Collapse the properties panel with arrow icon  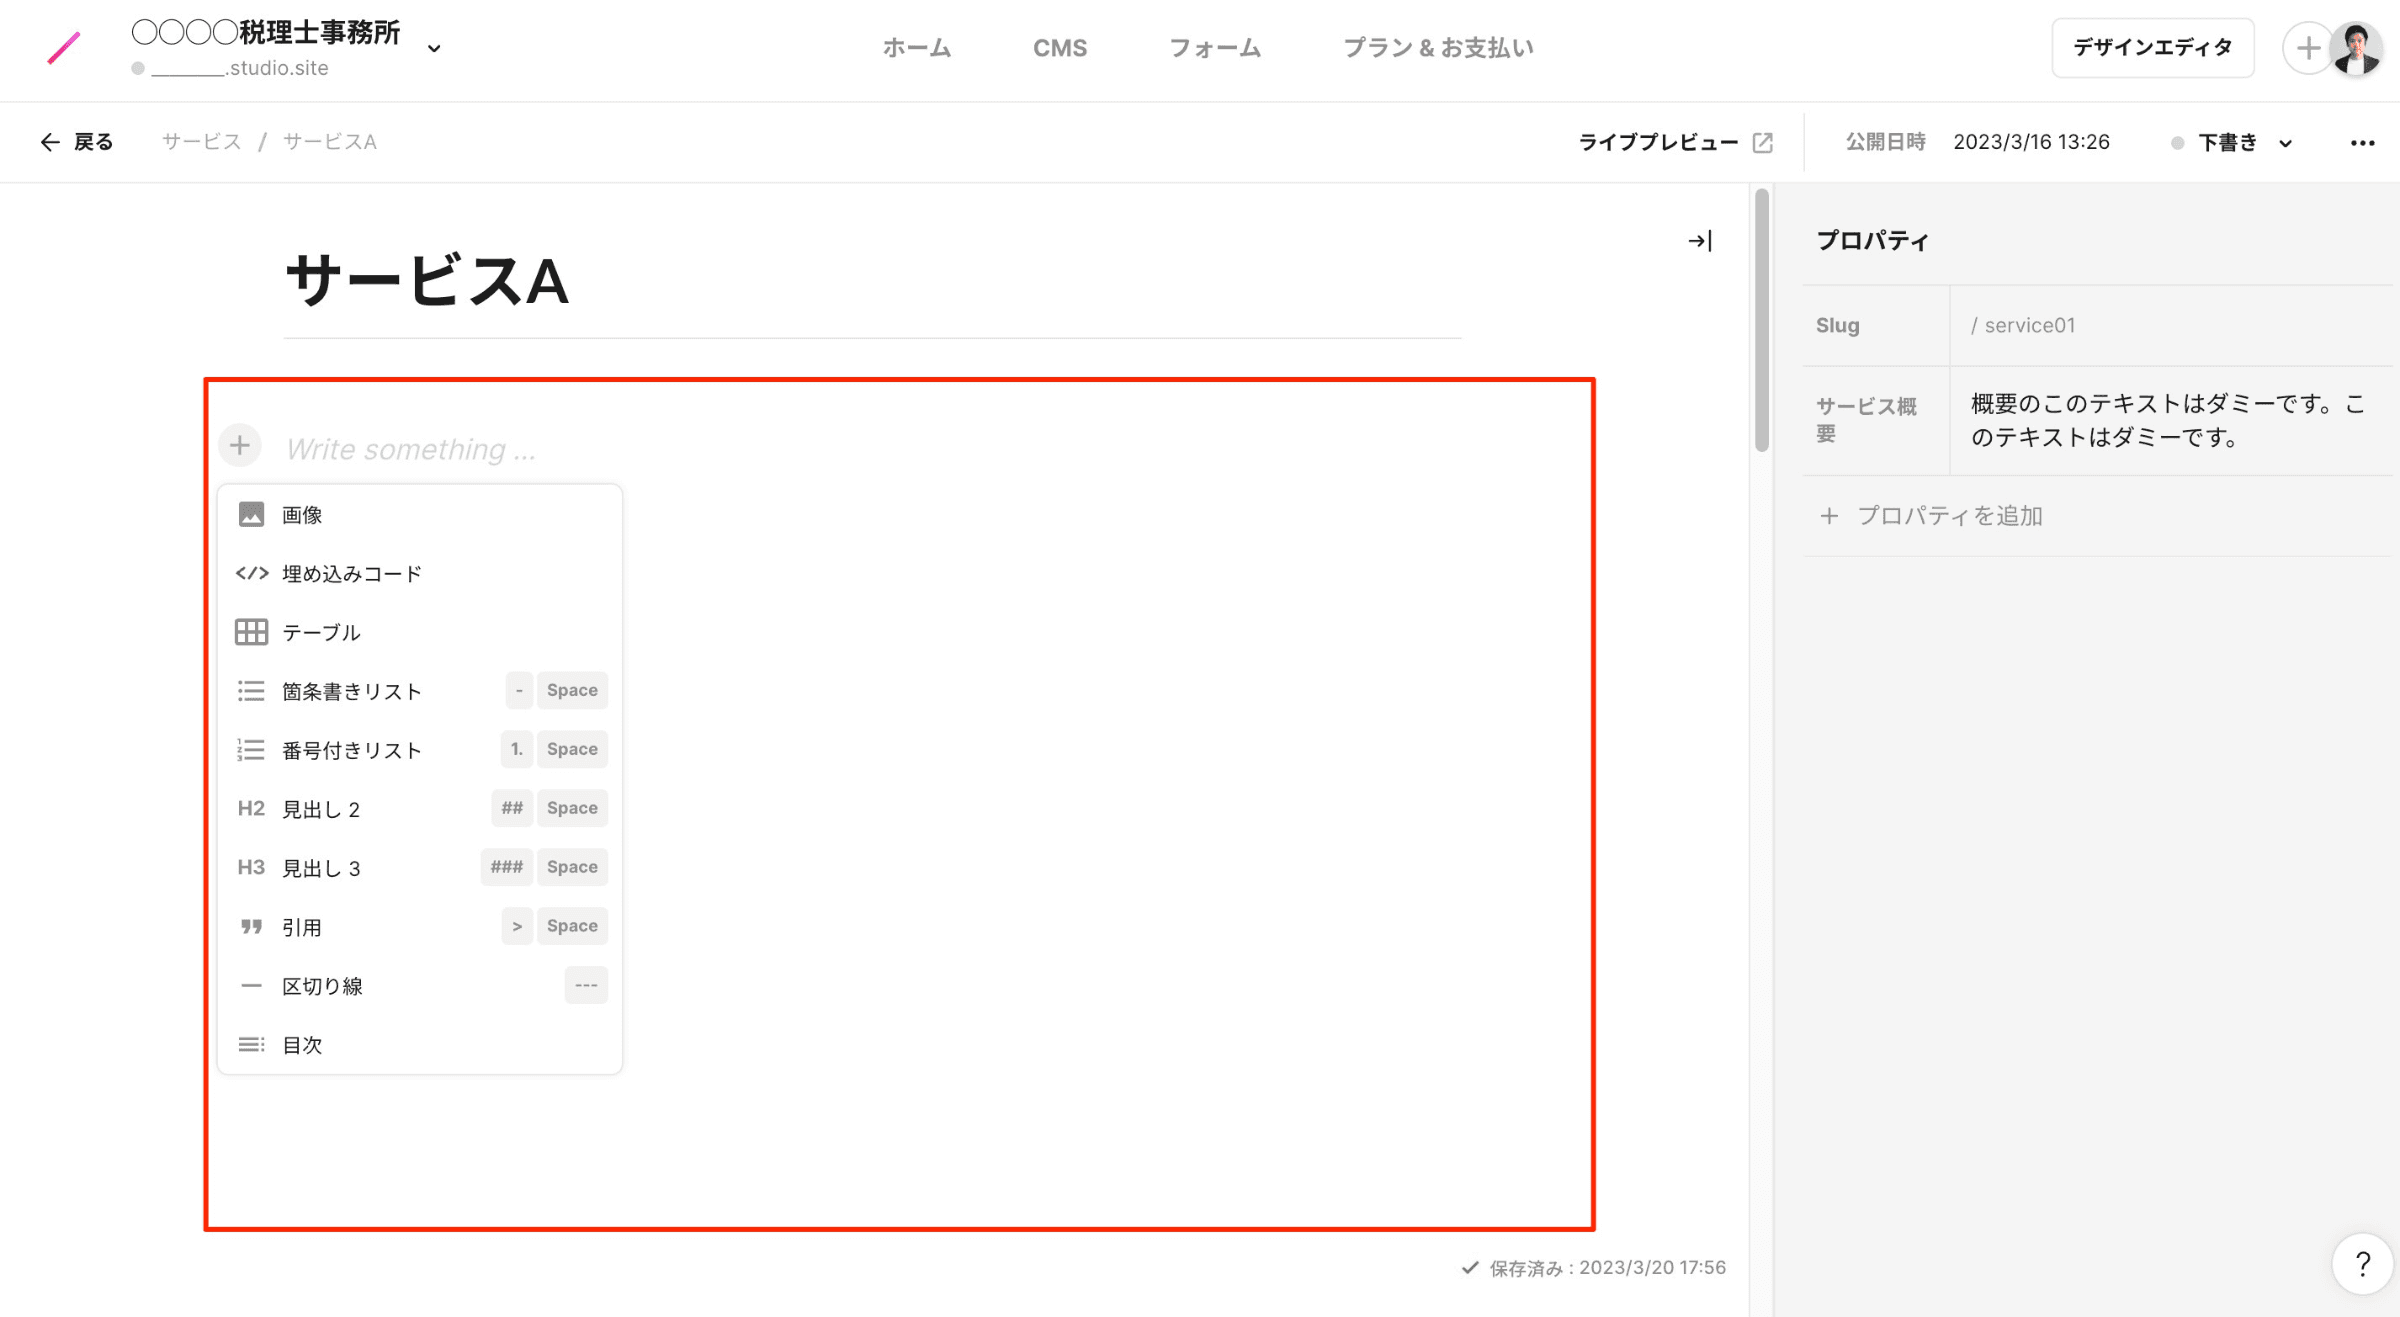click(1700, 241)
